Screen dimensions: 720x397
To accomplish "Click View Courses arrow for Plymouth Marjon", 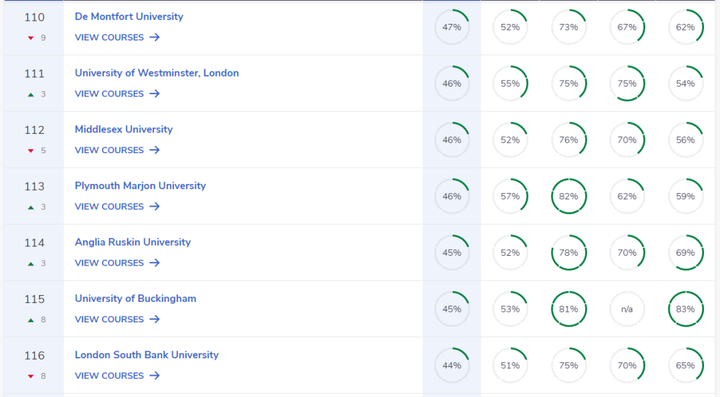I will tap(155, 207).
